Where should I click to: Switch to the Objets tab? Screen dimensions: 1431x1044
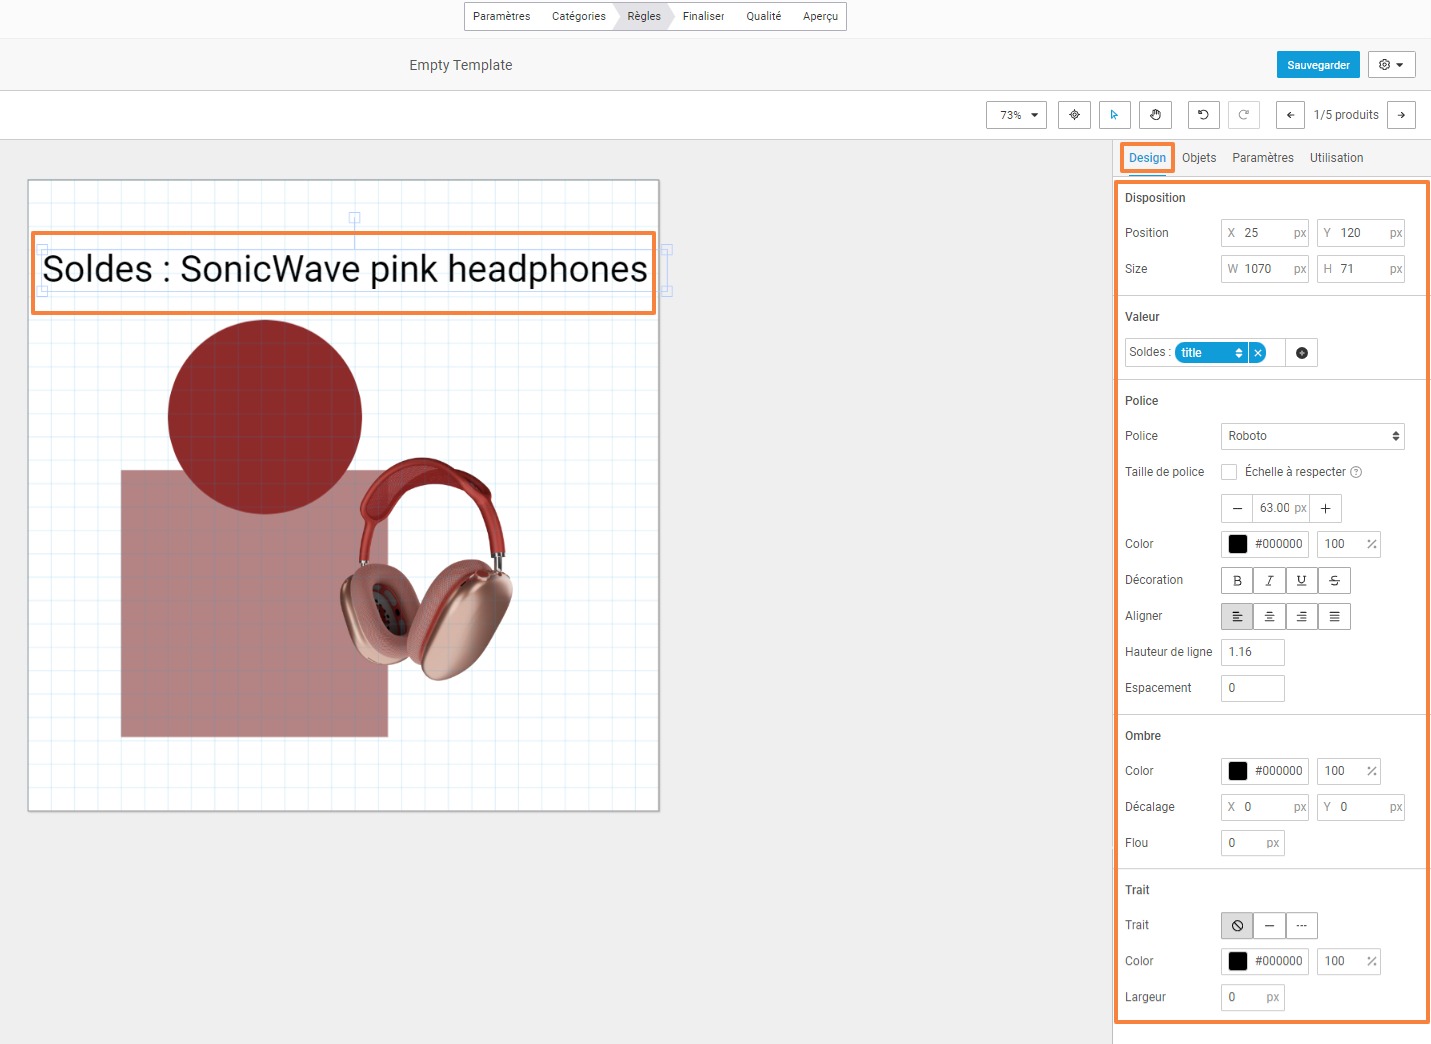1199,158
